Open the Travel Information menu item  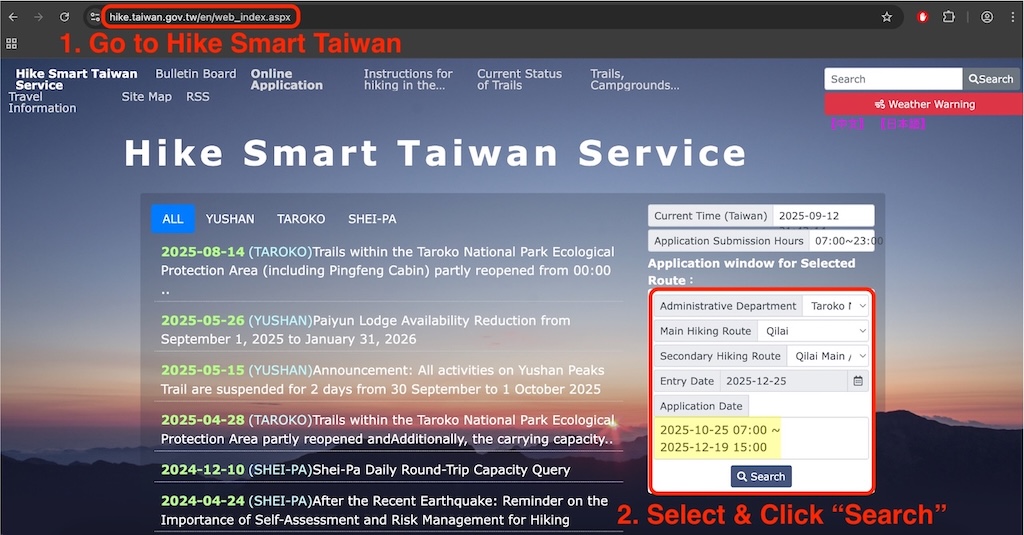(x=42, y=103)
